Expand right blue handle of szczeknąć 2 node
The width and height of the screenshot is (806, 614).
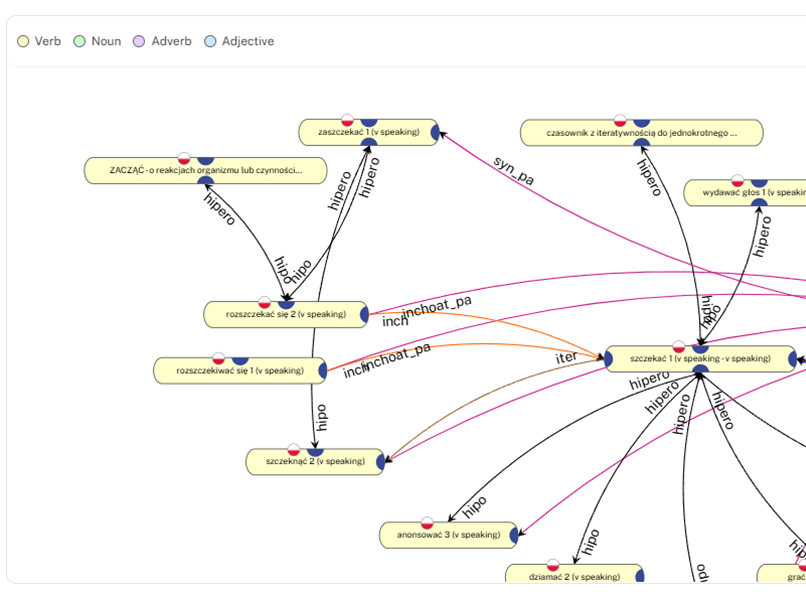pyautogui.click(x=381, y=462)
